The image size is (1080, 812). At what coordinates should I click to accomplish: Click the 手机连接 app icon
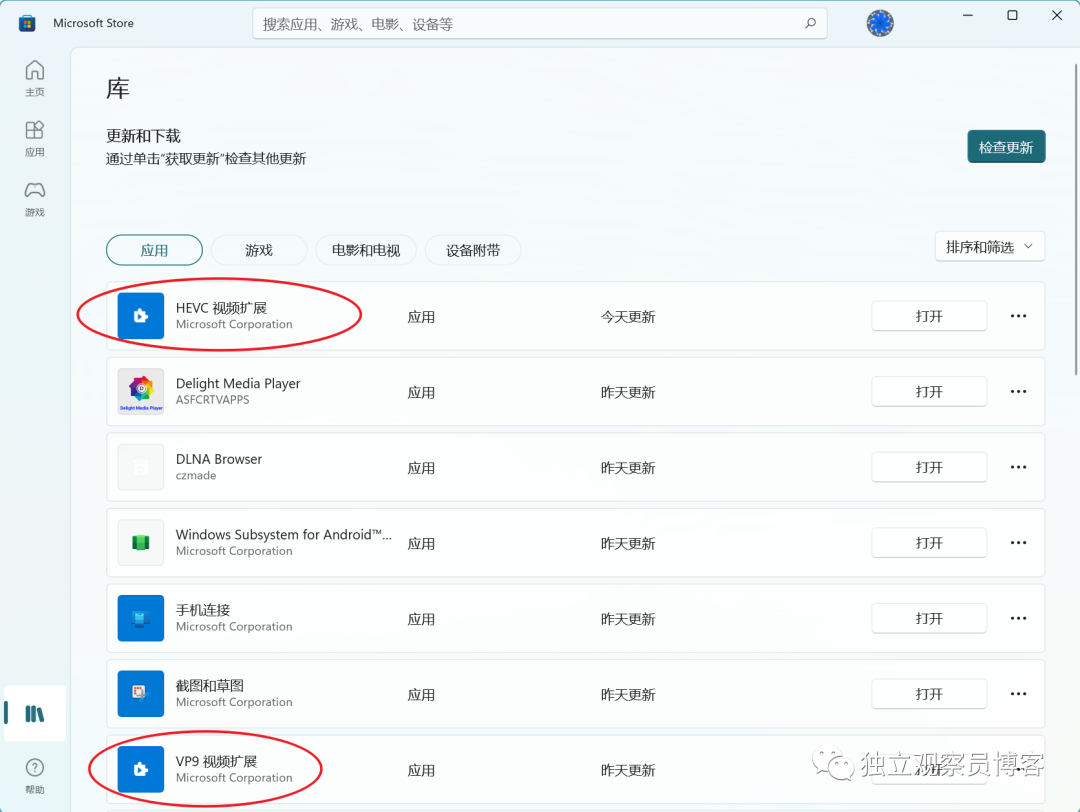coord(141,618)
